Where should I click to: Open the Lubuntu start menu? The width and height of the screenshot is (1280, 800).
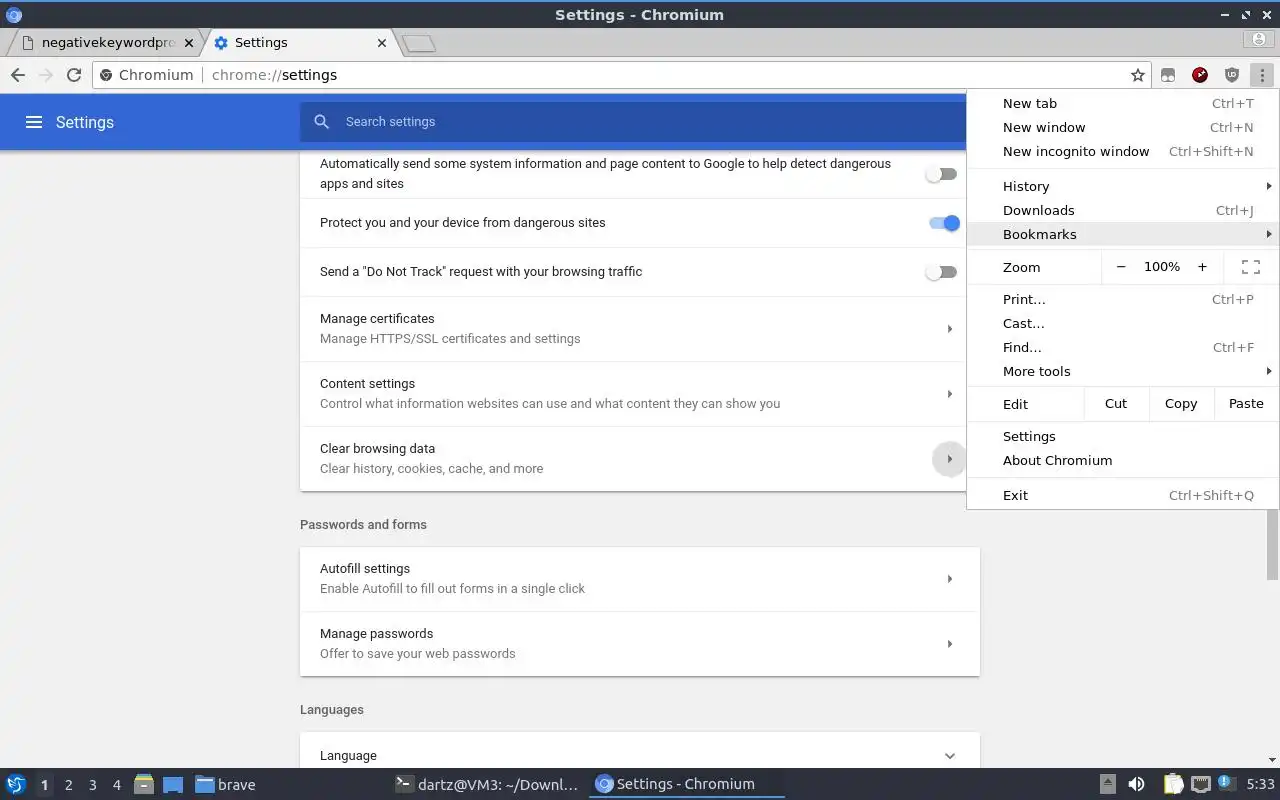15,784
